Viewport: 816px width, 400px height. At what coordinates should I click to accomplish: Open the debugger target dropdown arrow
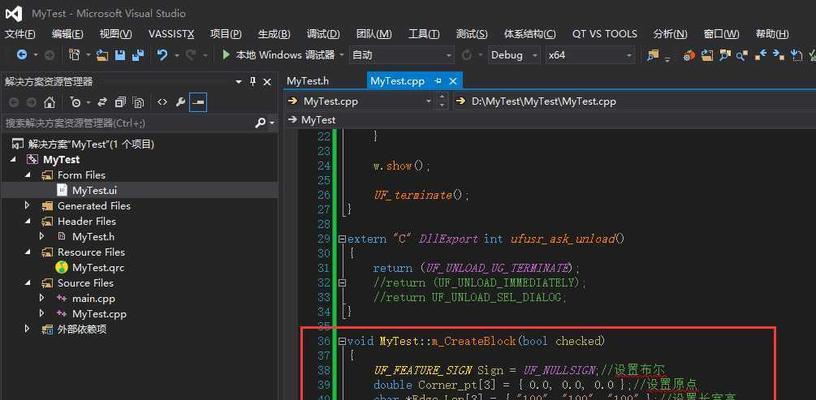(341, 55)
